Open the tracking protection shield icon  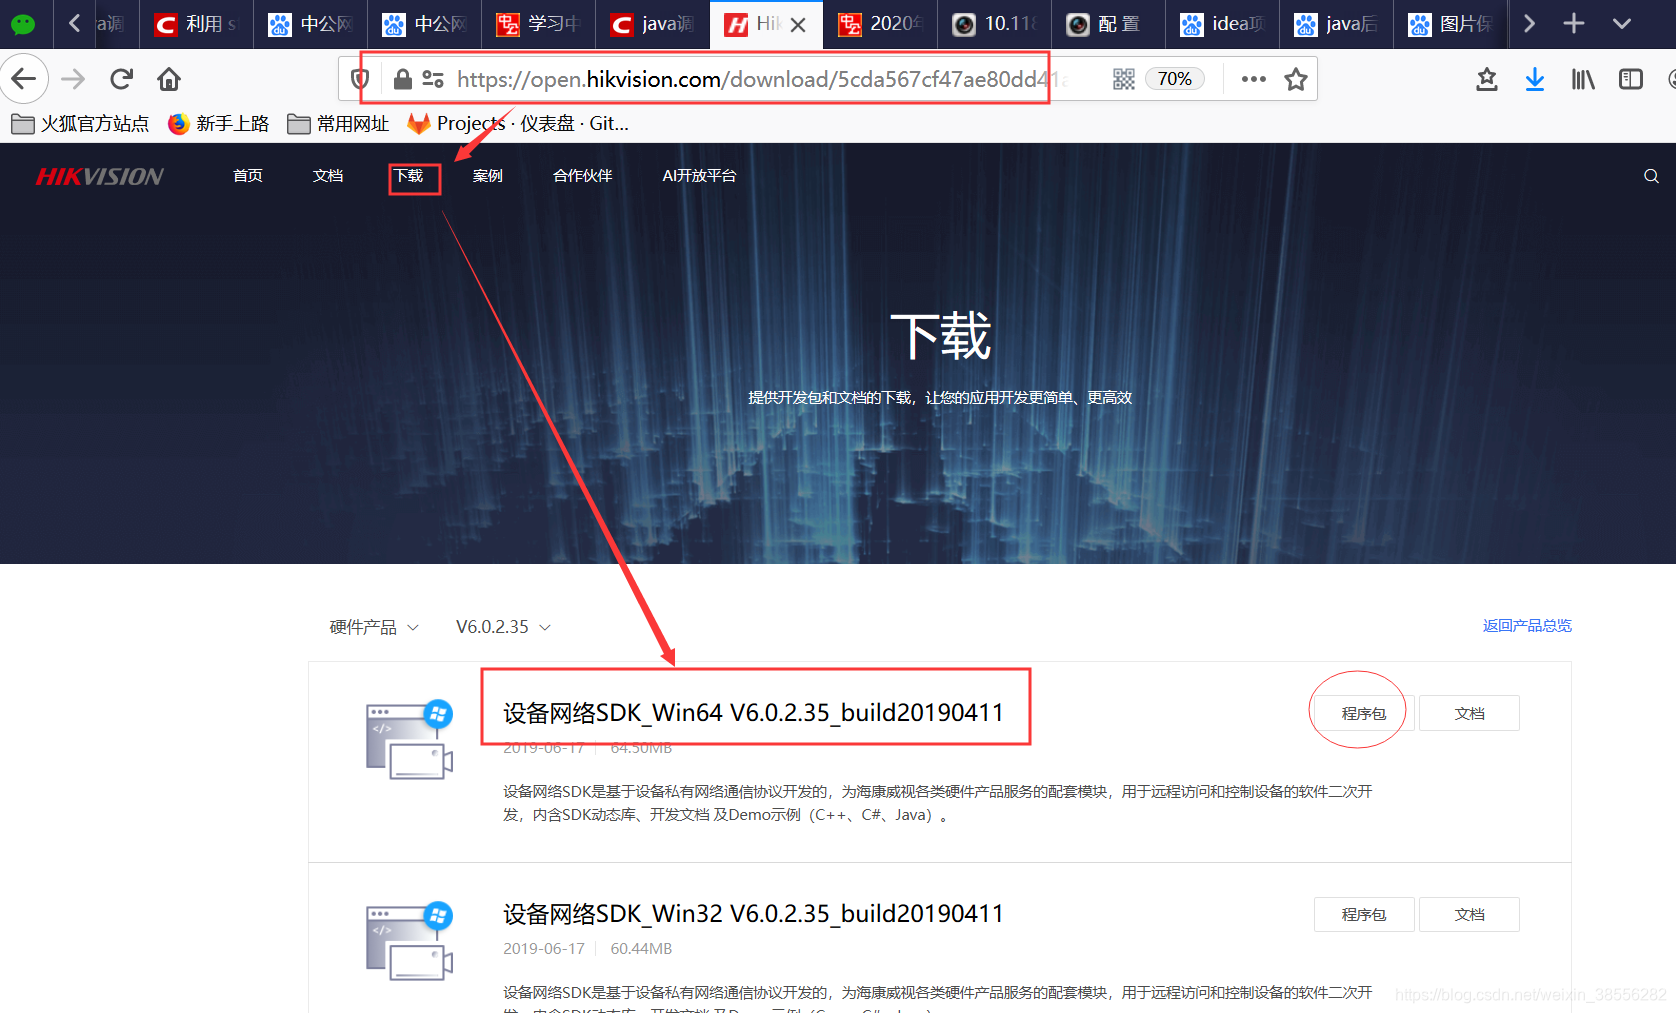tap(361, 79)
